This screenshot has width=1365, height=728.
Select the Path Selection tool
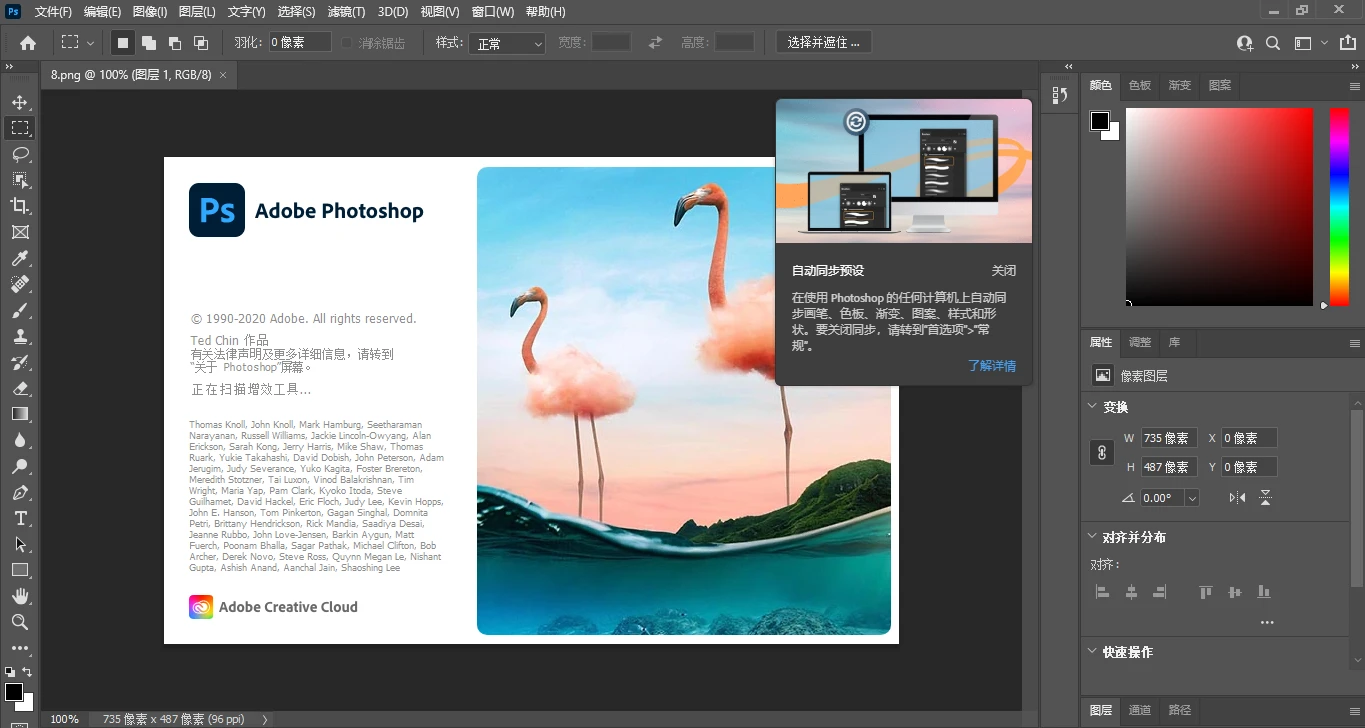pyautogui.click(x=20, y=544)
